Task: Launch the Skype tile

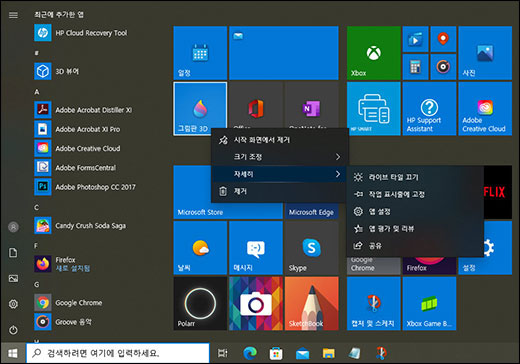Action: click(x=311, y=248)
